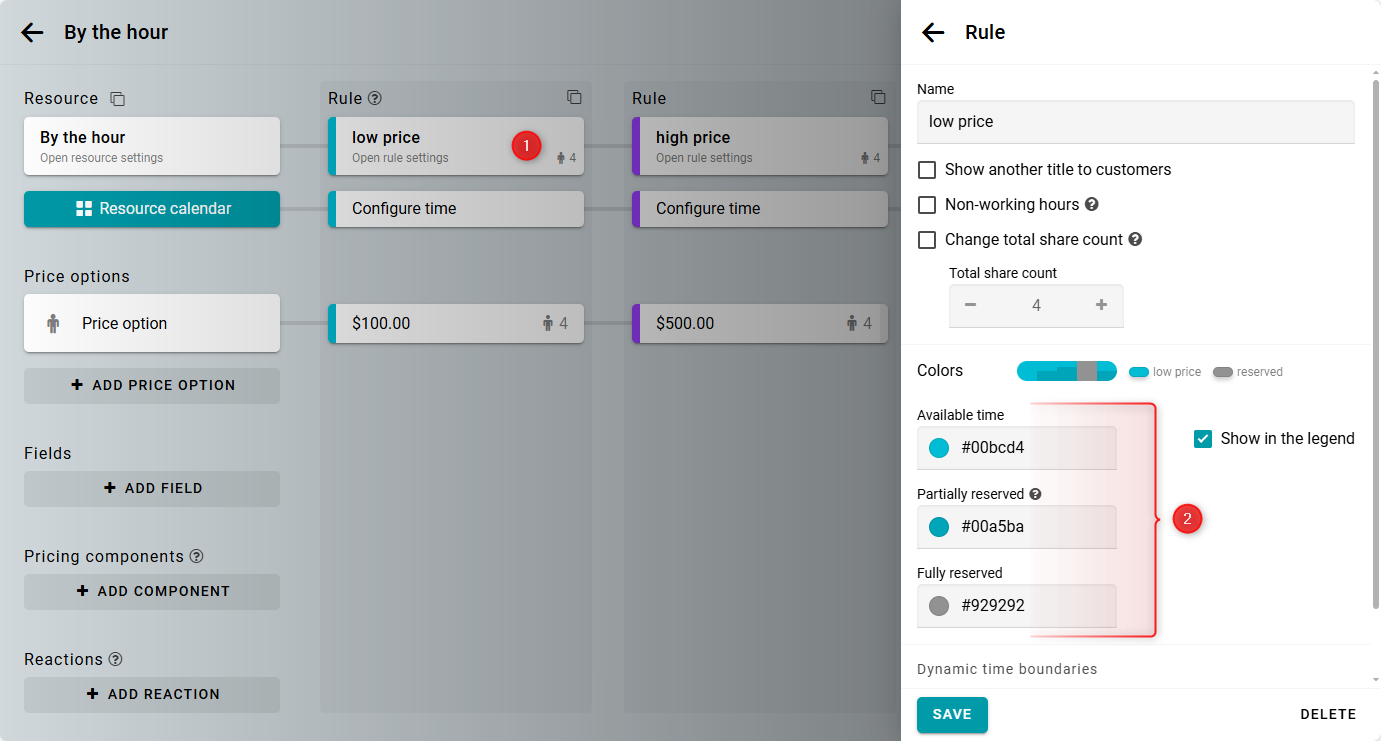Check the Non-working hours option
The height and width of the screenshot is (741, 1381).
[x=927, y=205]
